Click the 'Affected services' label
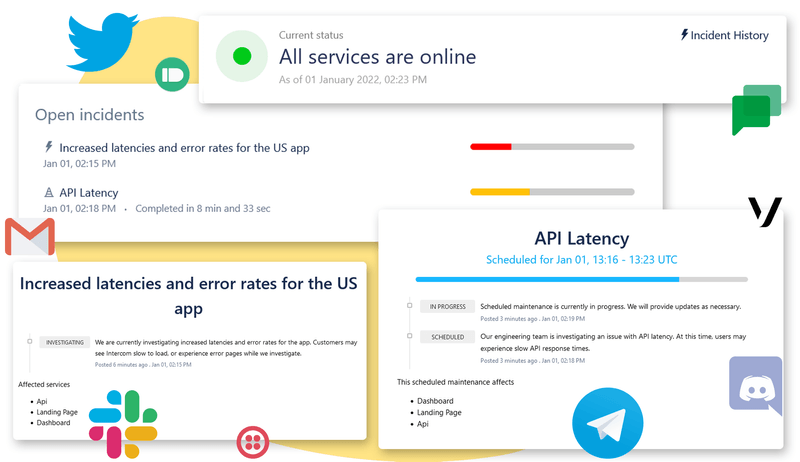This screenshot has width=800, height=462. [x=44, y=384]
